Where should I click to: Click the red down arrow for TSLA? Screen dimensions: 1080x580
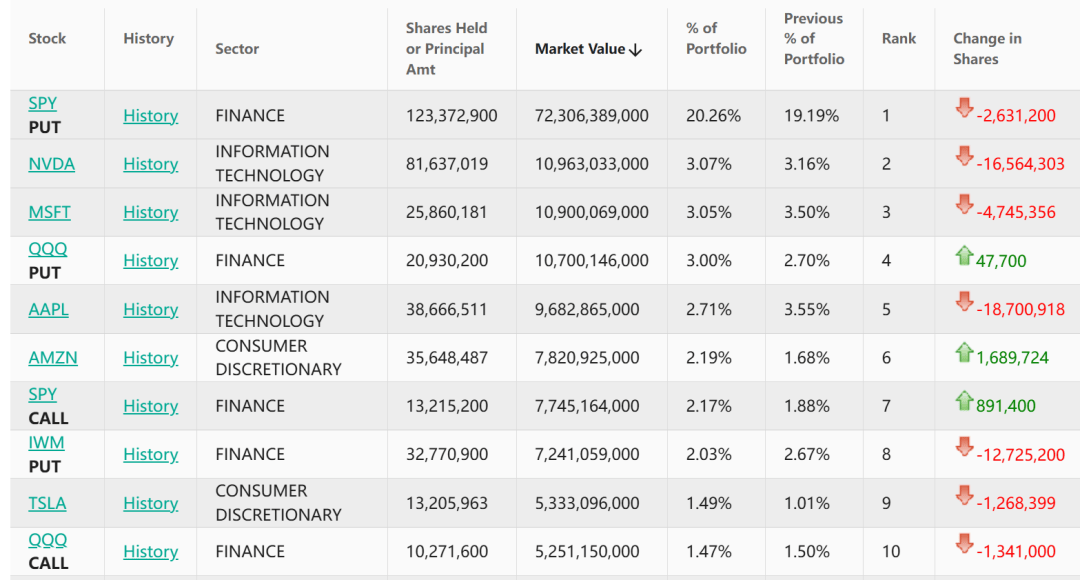964,495
